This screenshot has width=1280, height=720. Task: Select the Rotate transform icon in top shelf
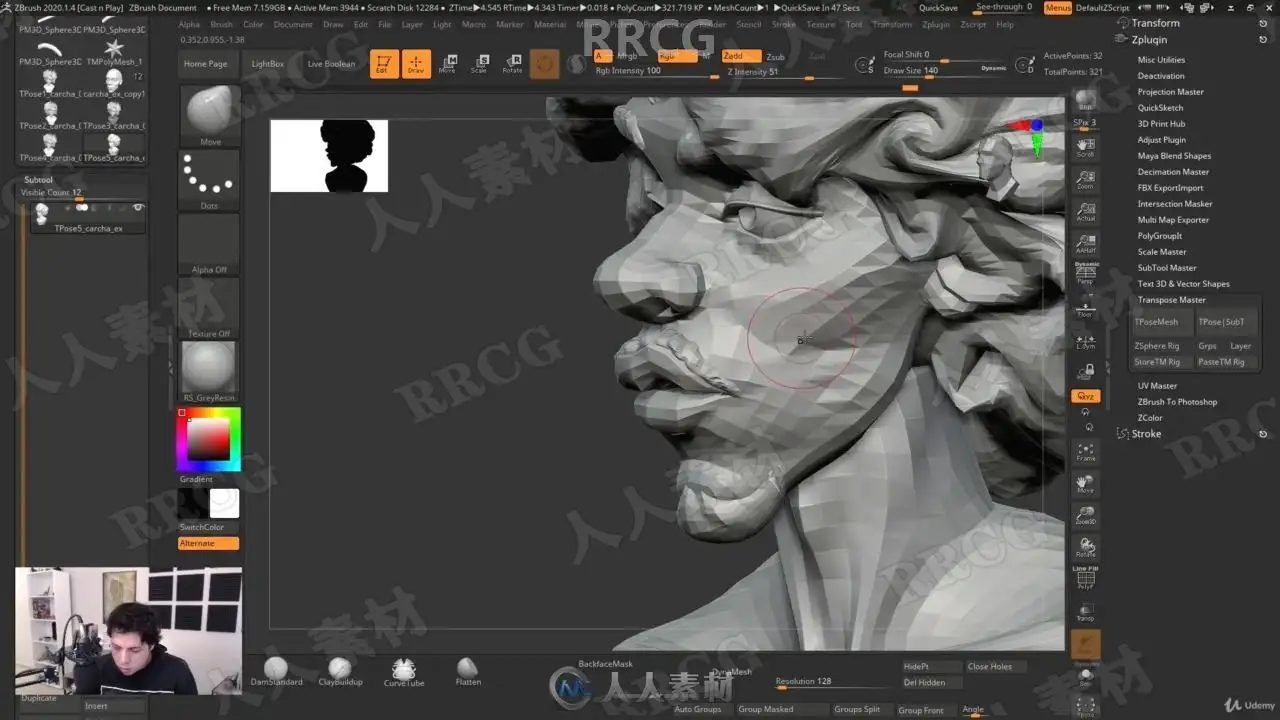click(x=512, y=64)
